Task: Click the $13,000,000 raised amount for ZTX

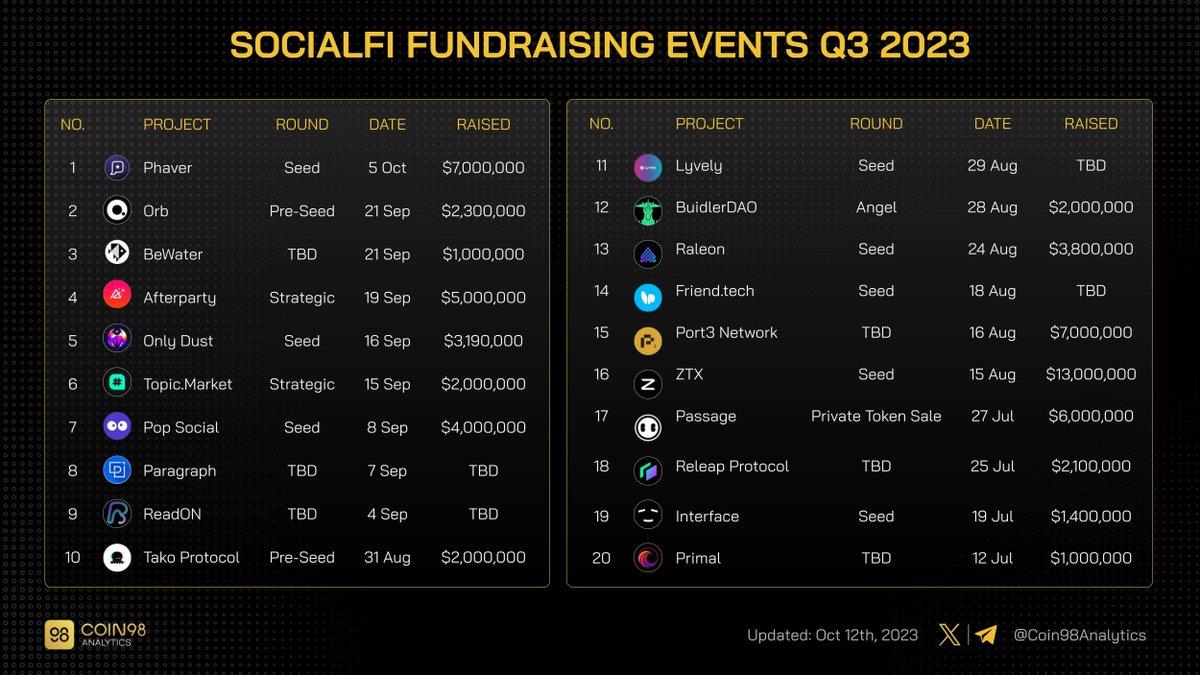Action: point(1091,374)
